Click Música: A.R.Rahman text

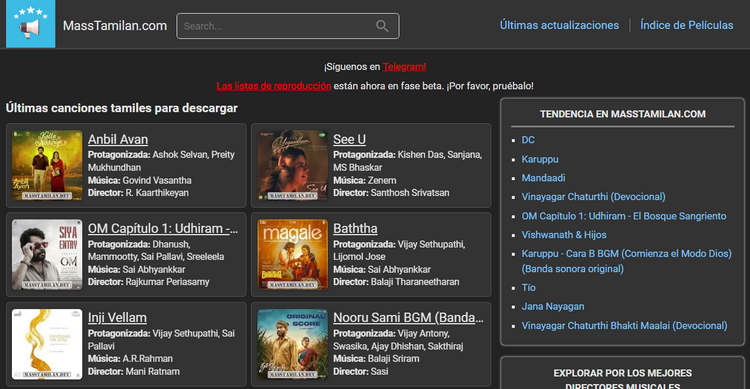130,358
